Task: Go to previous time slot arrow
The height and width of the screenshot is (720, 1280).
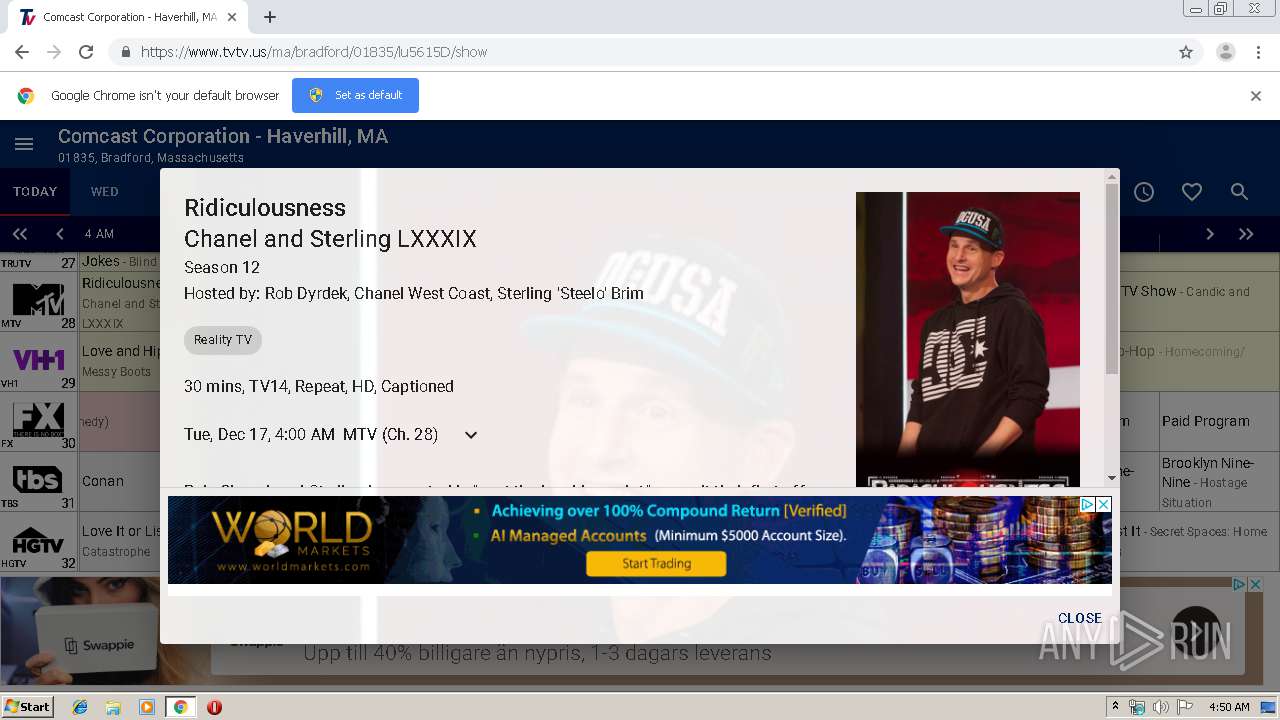Action: pyautogui.click(x=60, y=234)
